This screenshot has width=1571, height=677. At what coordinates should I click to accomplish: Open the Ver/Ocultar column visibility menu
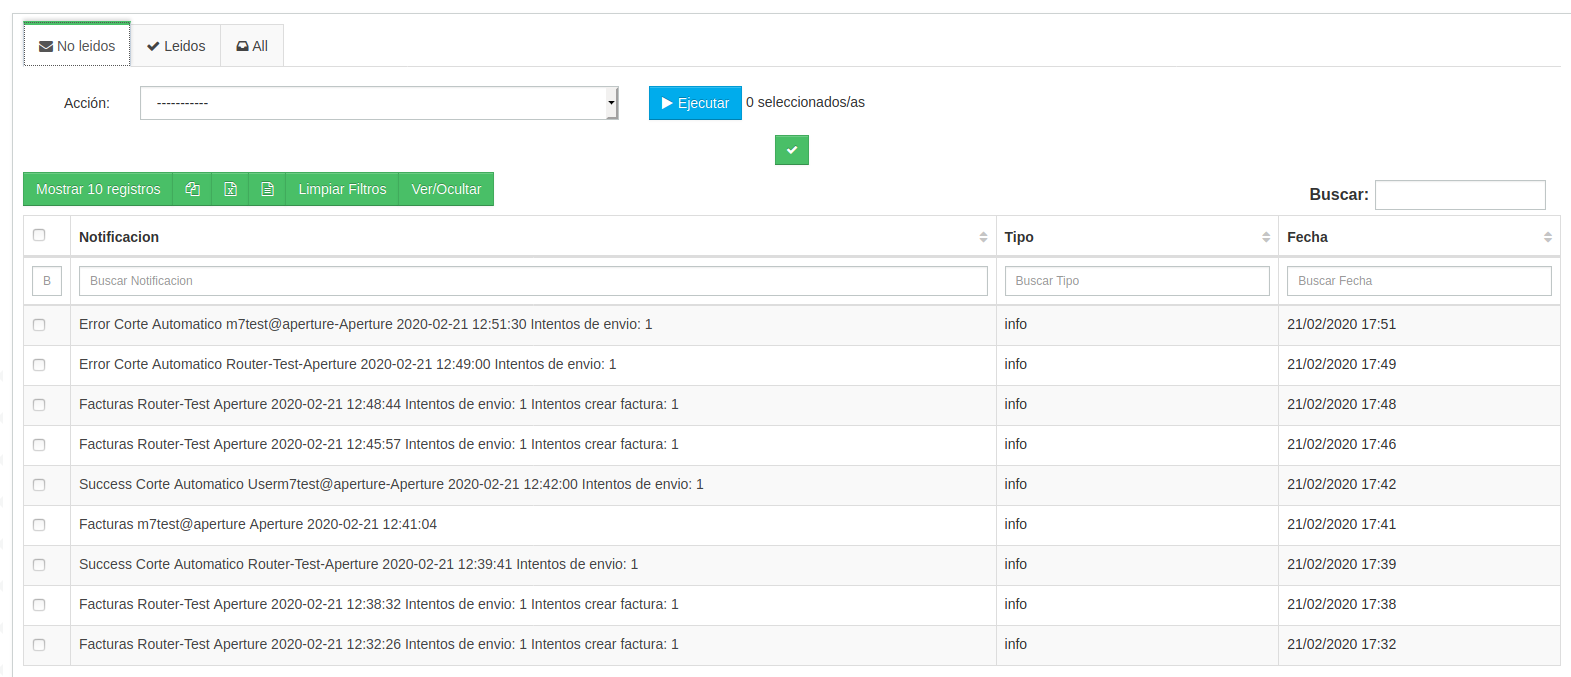[x=446, y=189]
